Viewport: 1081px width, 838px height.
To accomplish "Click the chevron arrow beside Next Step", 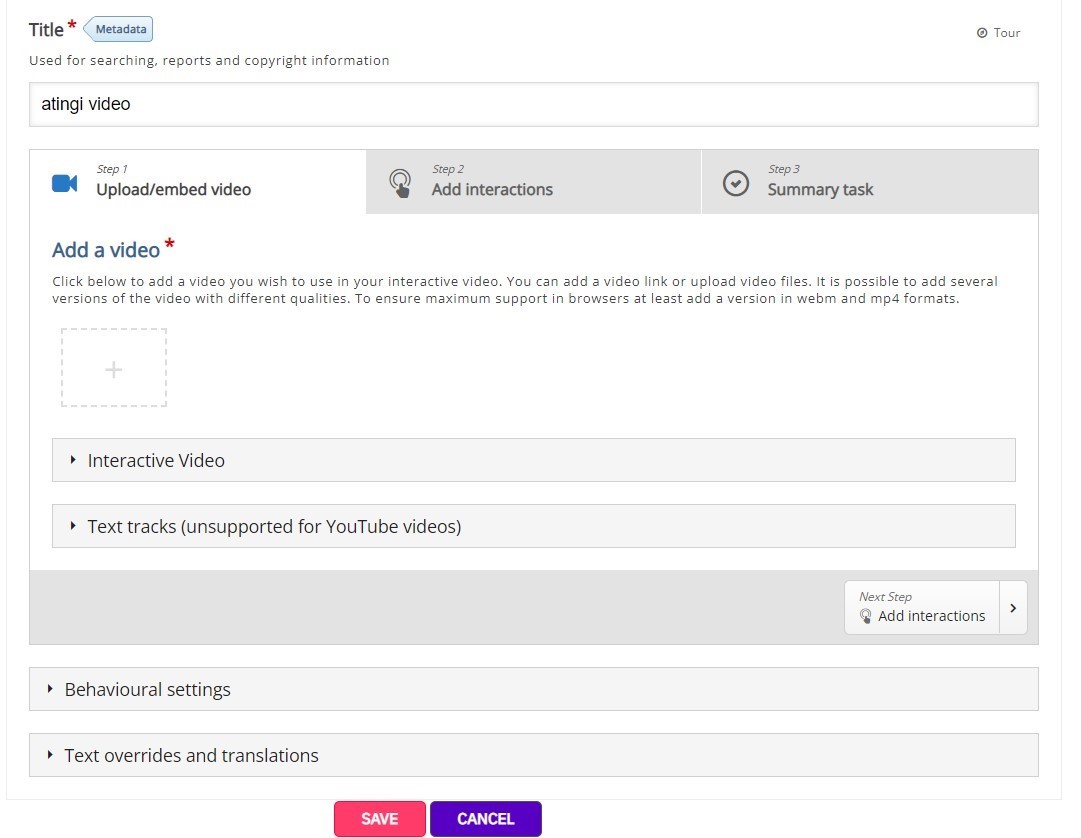I will pos(1013,608).
